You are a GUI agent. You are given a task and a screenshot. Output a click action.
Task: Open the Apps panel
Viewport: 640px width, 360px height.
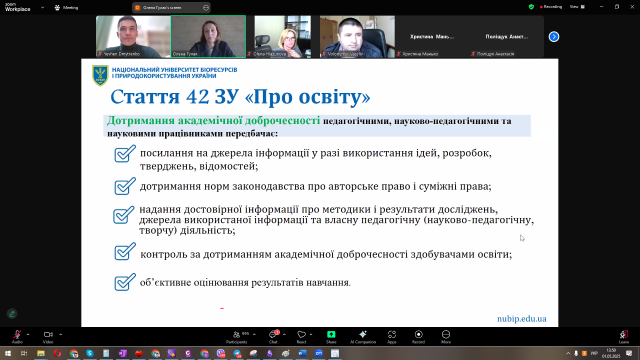coord(391,336)
